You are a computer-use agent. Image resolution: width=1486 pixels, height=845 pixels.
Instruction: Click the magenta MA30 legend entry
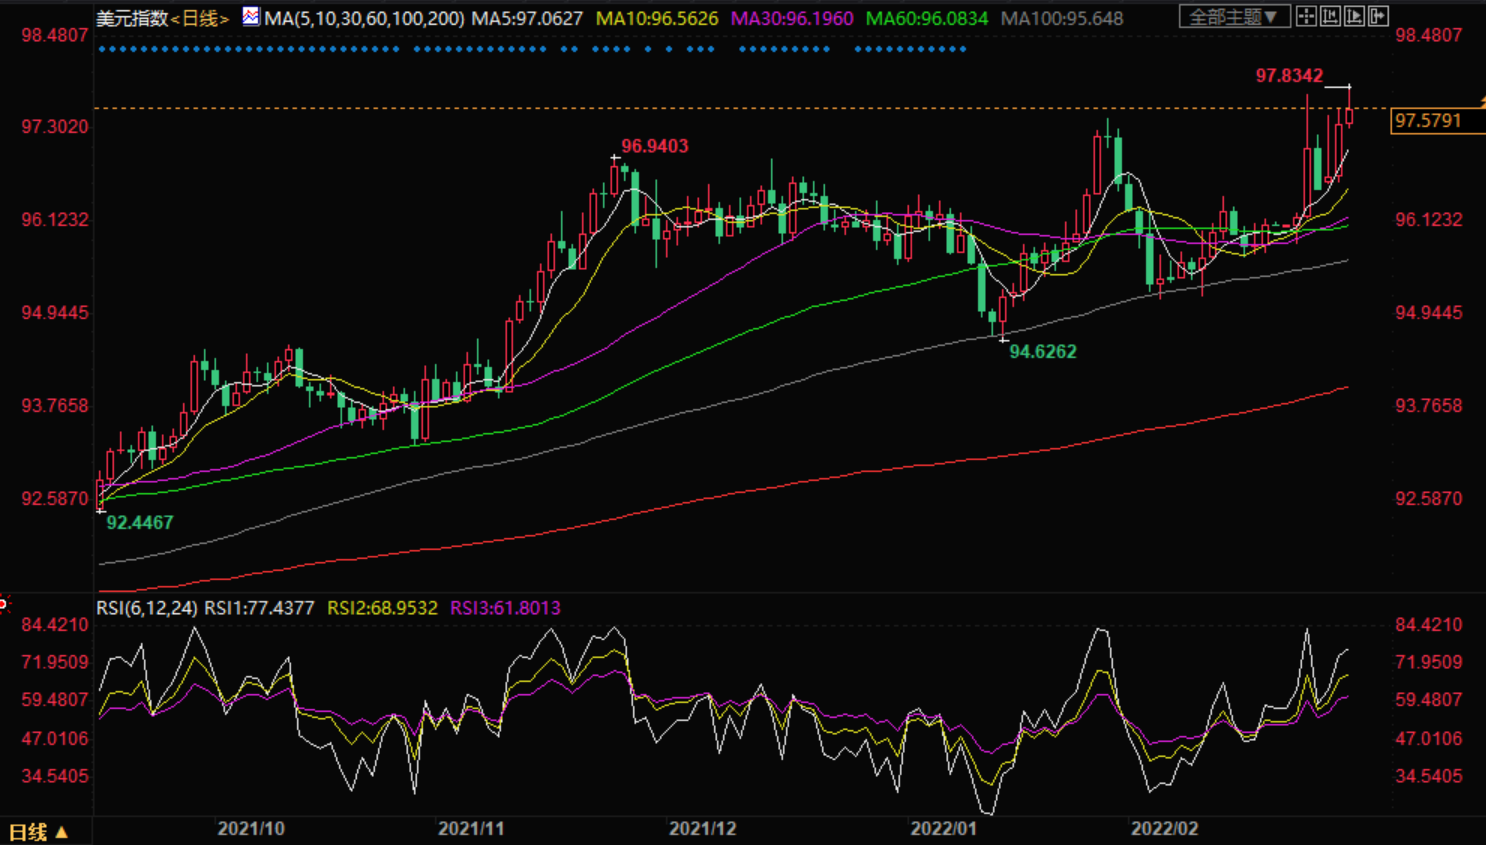pyautogui.click(x=792, y=18)
